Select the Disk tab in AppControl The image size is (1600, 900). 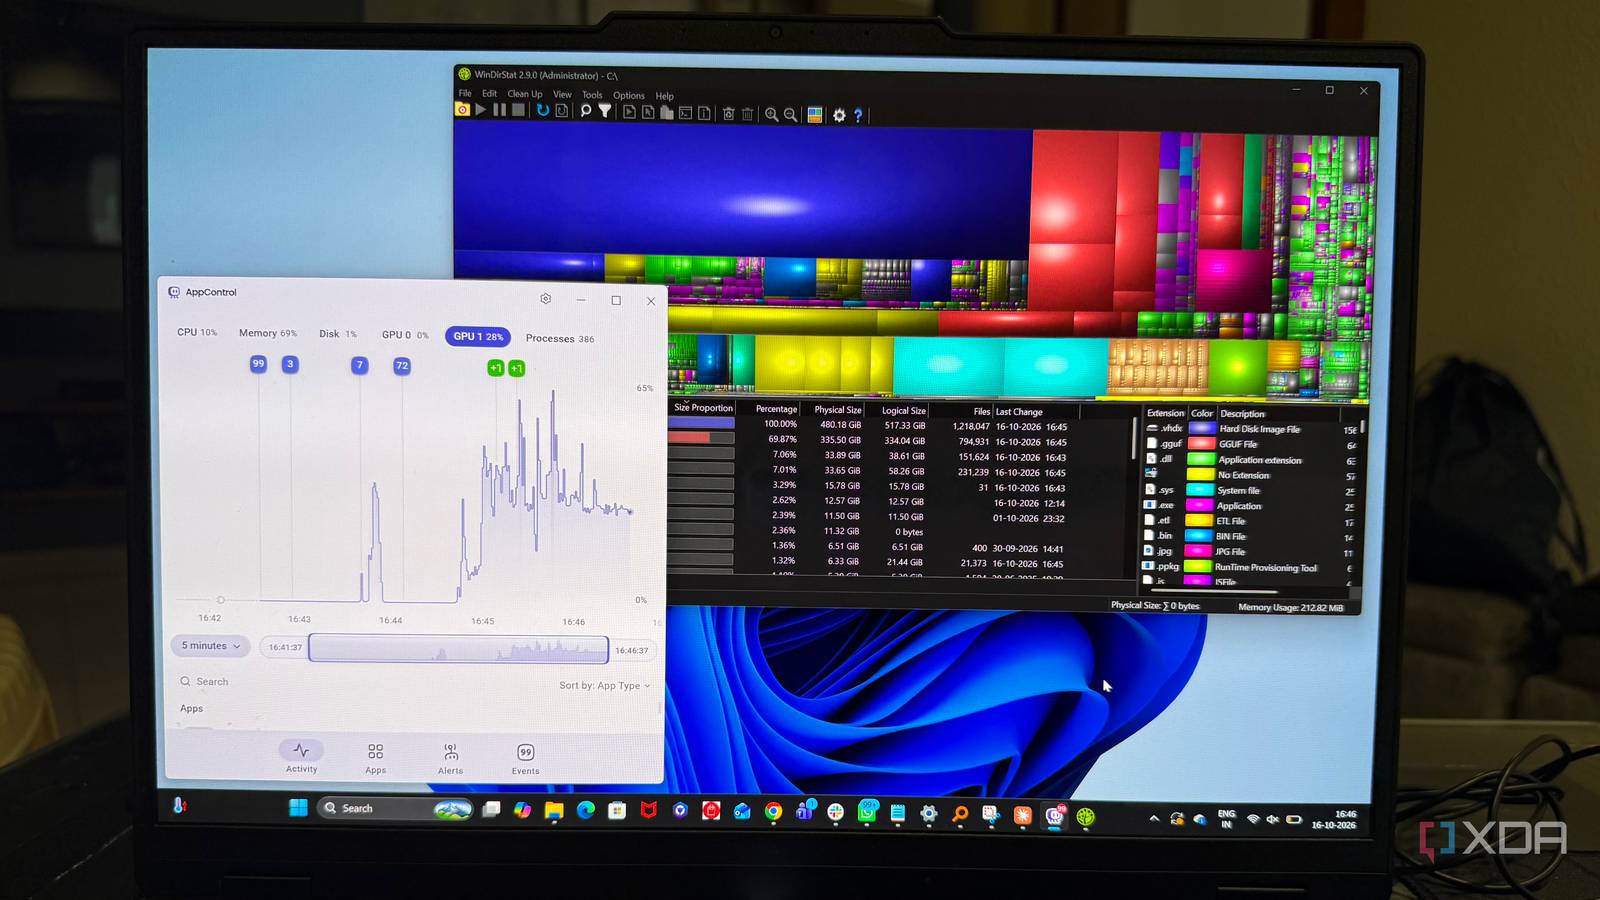coord(338,334)
